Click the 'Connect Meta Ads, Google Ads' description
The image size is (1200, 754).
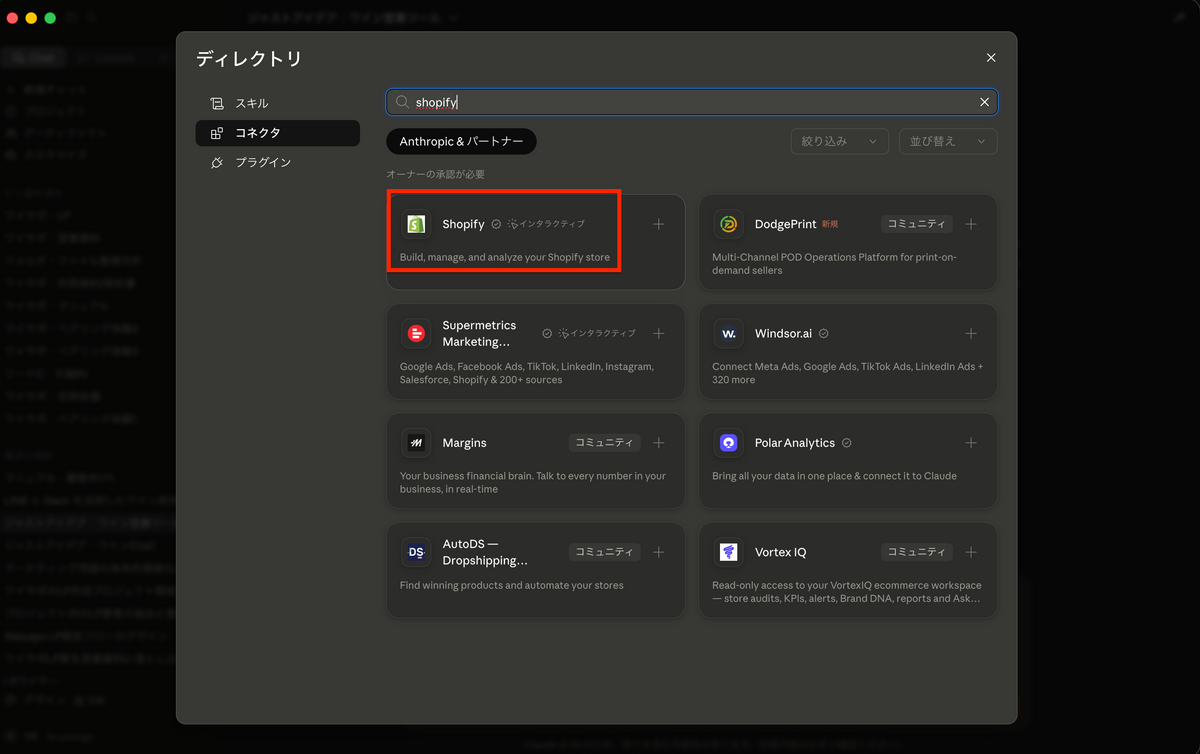[847, 373]
